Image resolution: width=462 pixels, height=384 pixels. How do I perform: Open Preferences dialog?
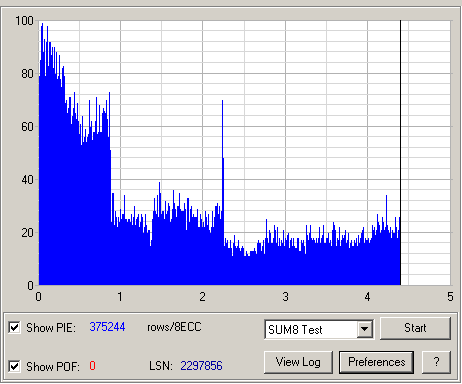[376, 362]
